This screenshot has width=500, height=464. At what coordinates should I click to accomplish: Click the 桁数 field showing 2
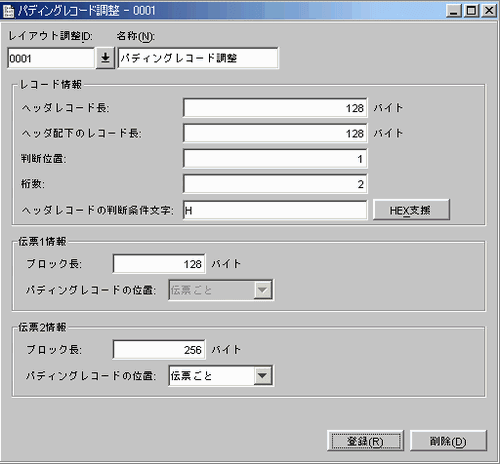275,184
